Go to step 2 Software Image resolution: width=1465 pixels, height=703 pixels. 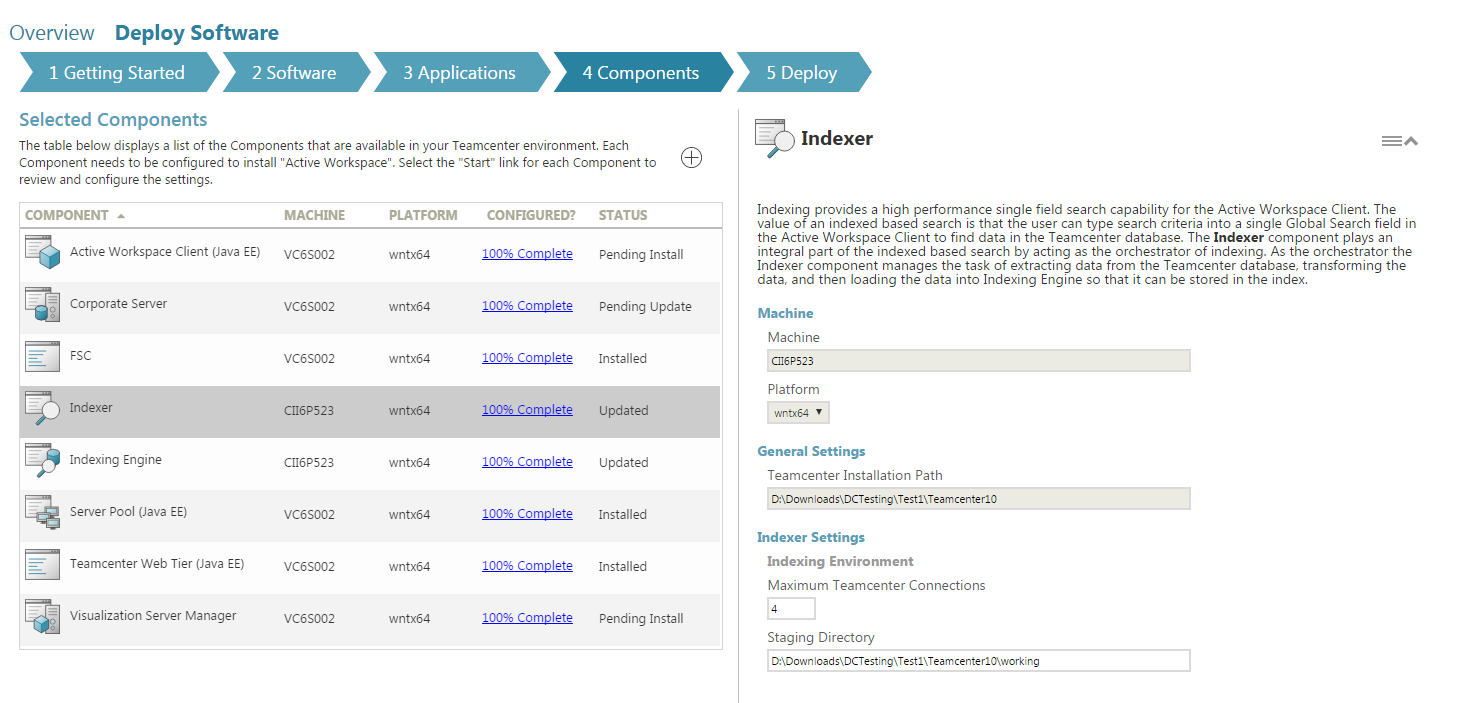[294, 72]
